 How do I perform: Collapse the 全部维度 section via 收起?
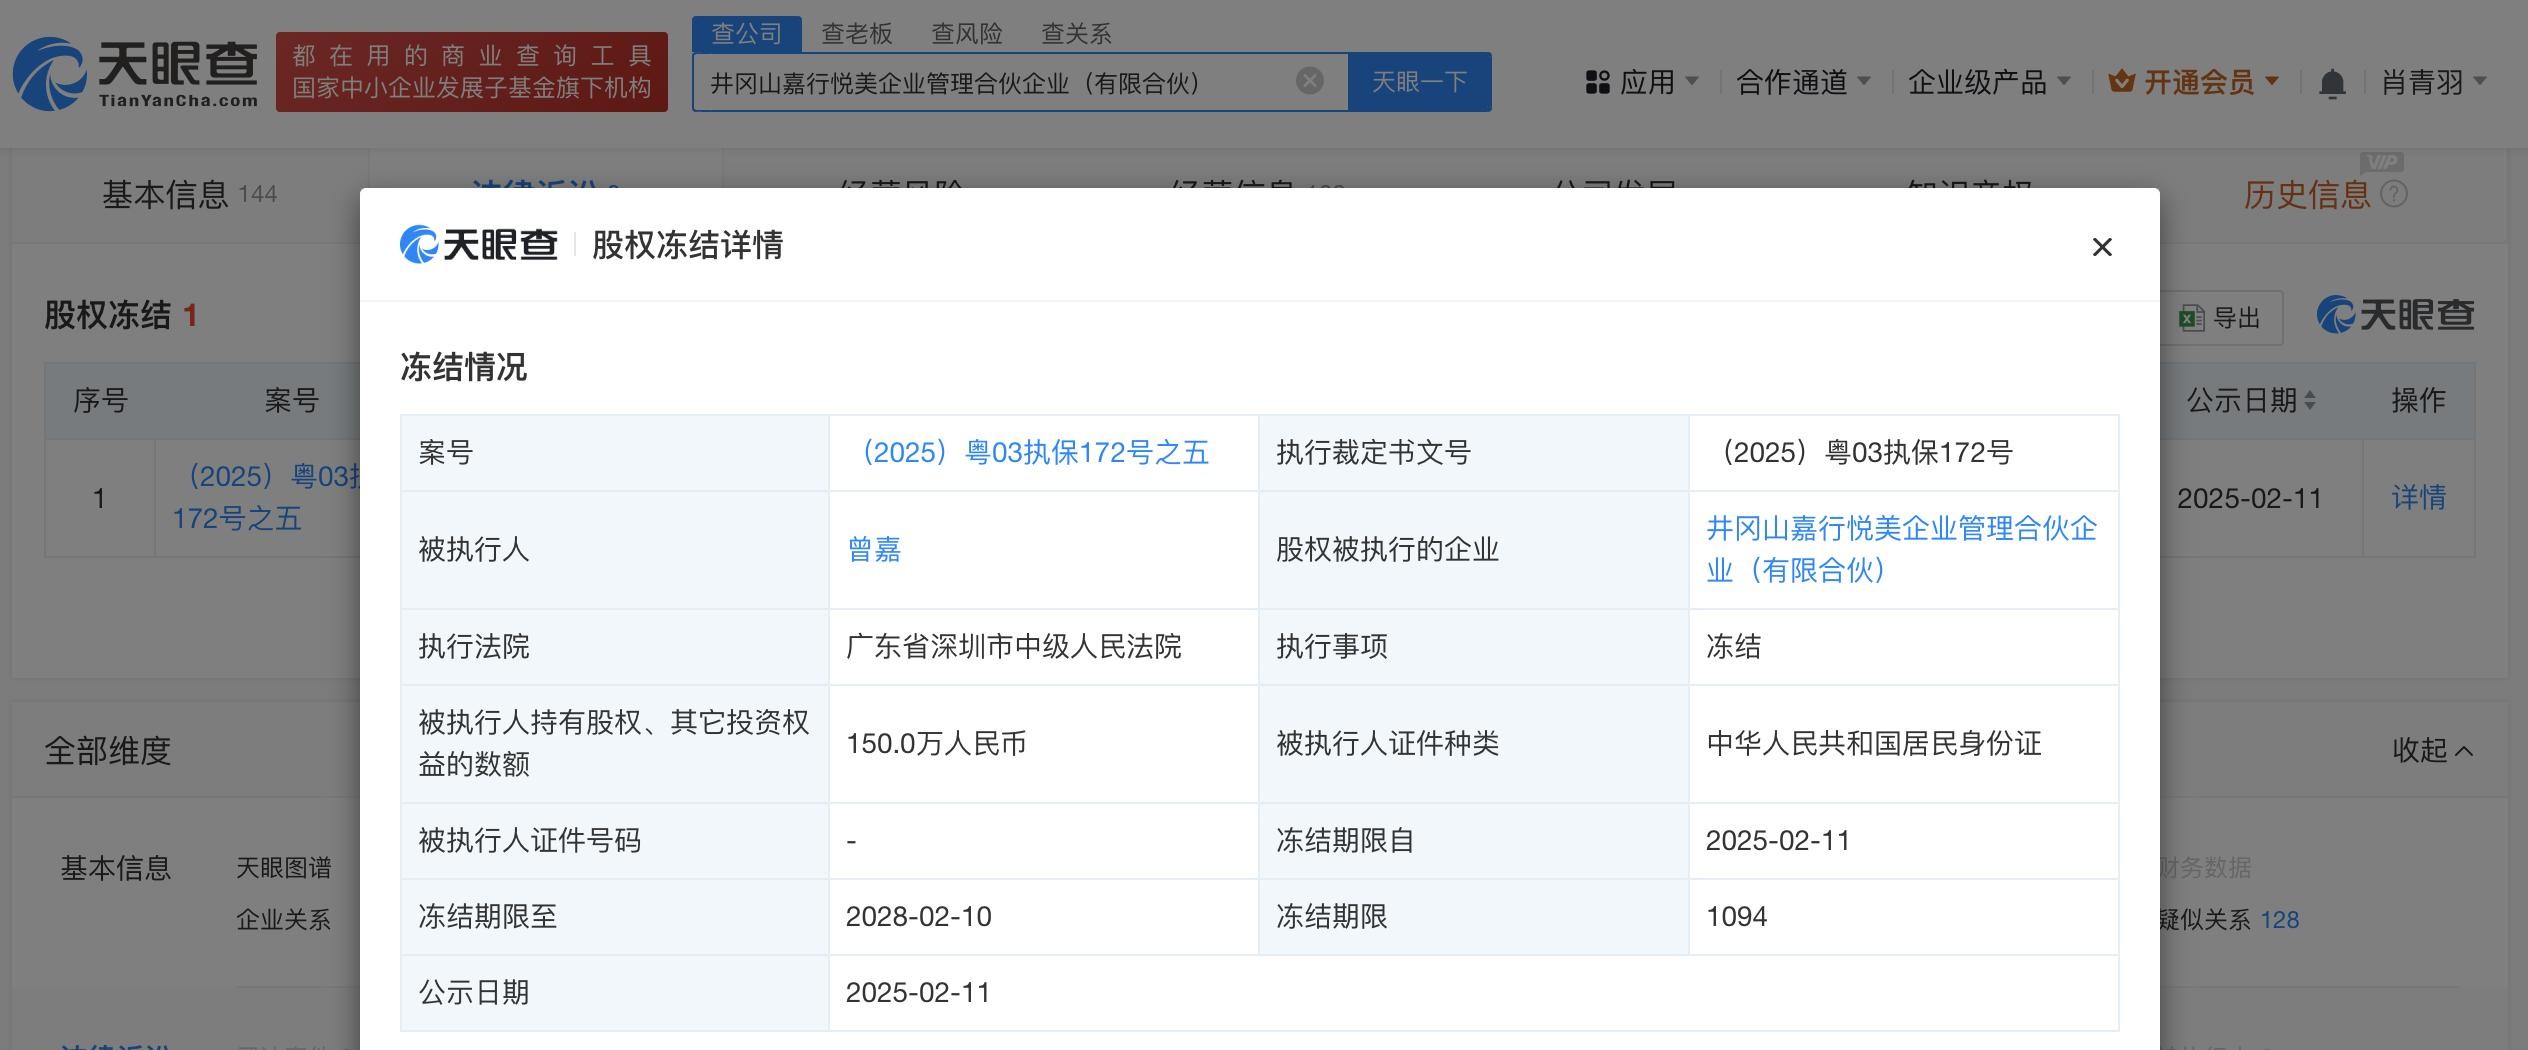click(x=2431, y=750)
